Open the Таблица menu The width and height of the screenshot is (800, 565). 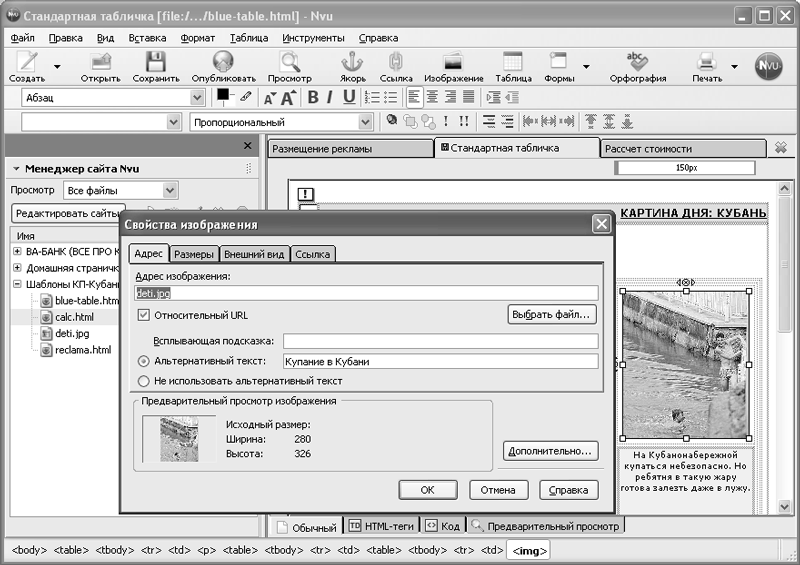coord(249,38)
